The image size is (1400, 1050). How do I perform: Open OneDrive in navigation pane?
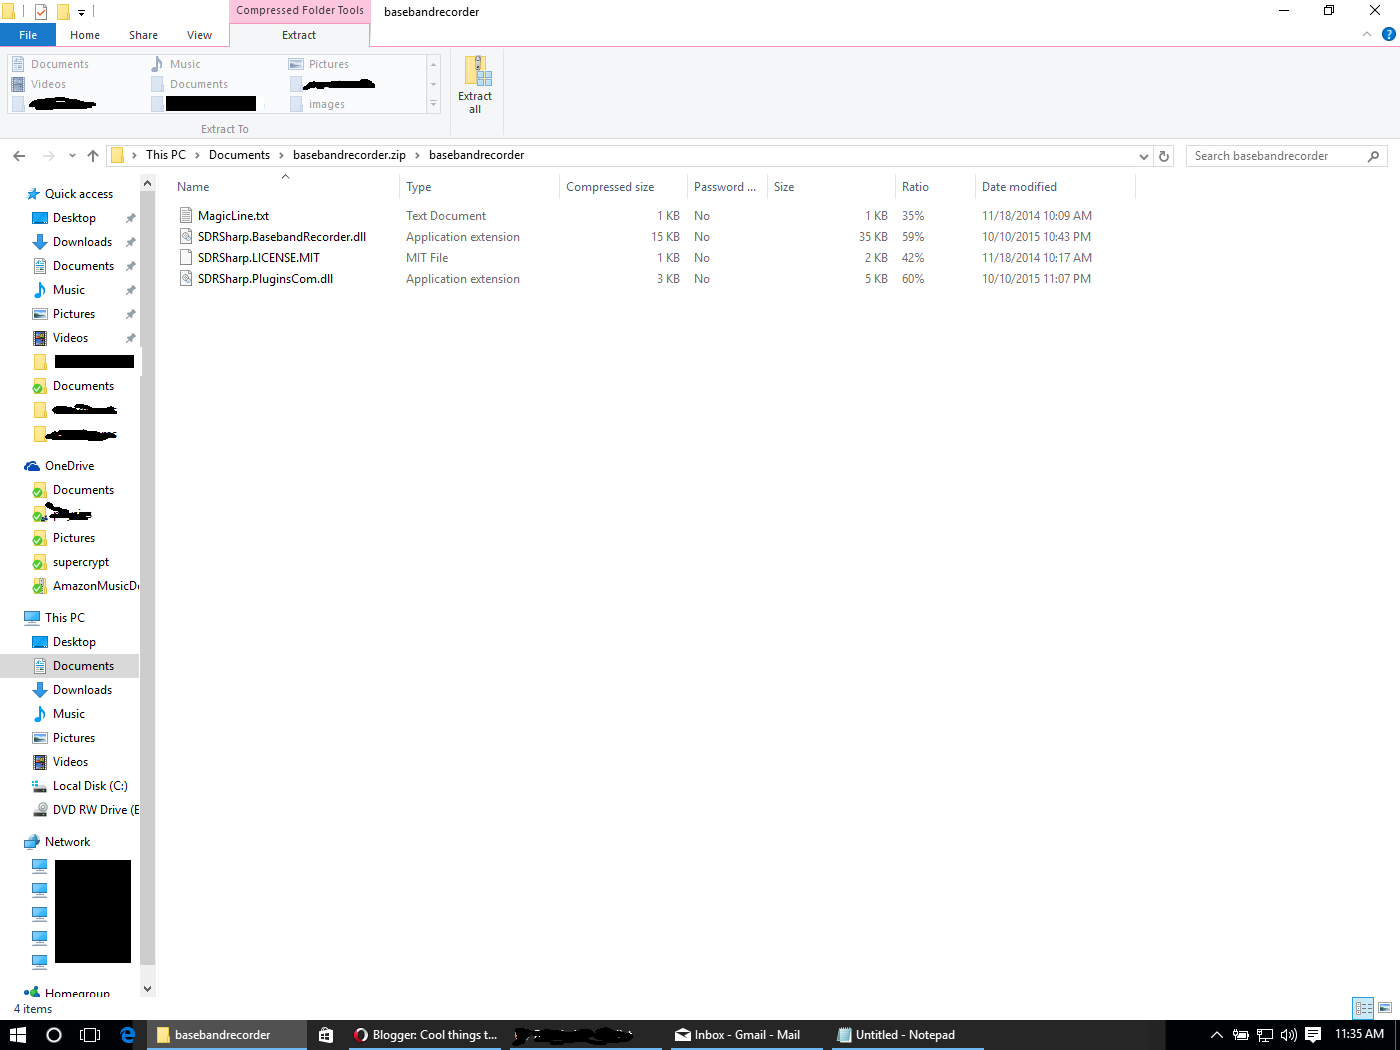pos(69,466)
